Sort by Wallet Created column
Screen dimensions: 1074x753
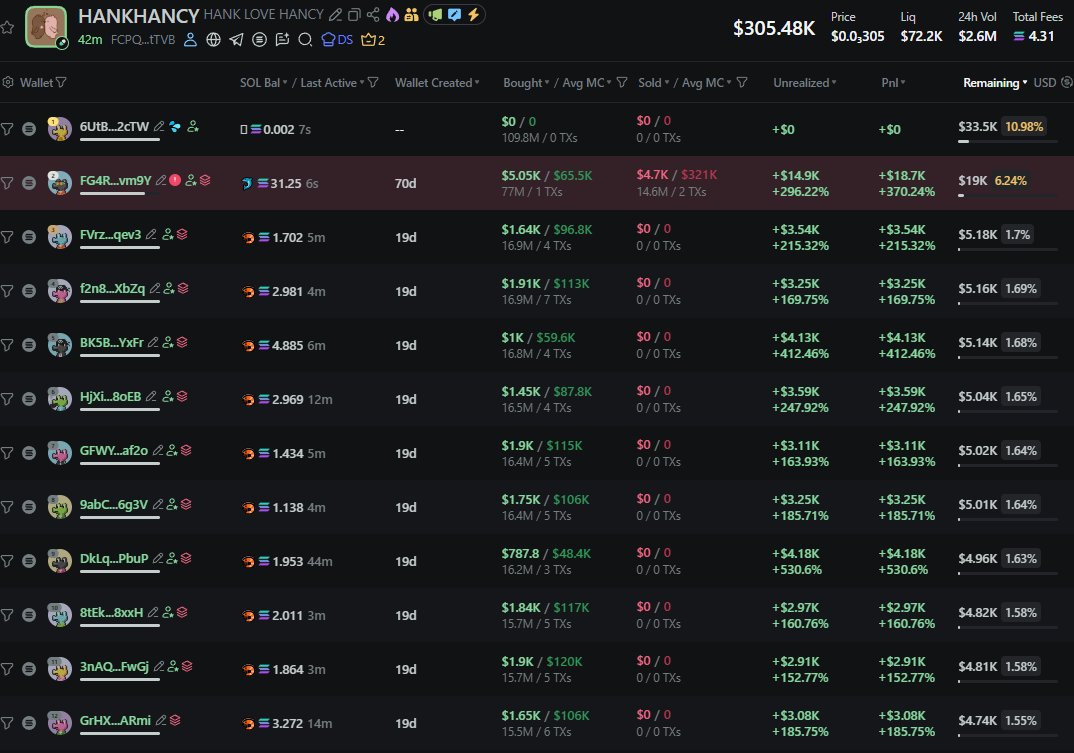436,83
